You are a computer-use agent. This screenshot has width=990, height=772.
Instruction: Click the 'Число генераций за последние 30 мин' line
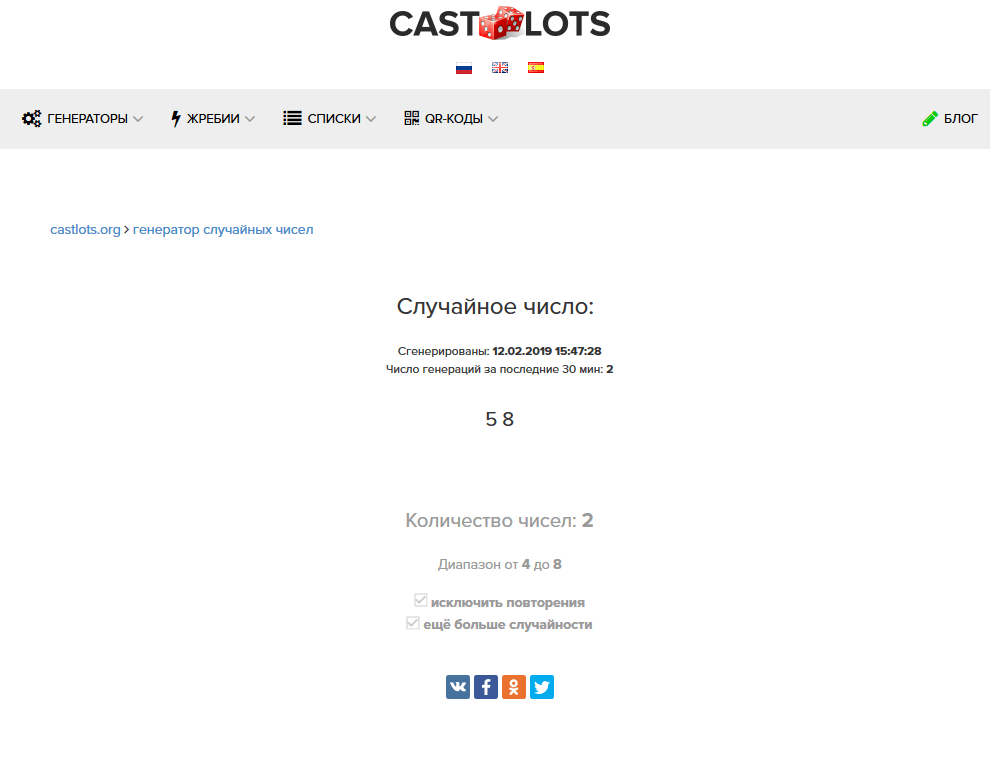pos(499,369)
